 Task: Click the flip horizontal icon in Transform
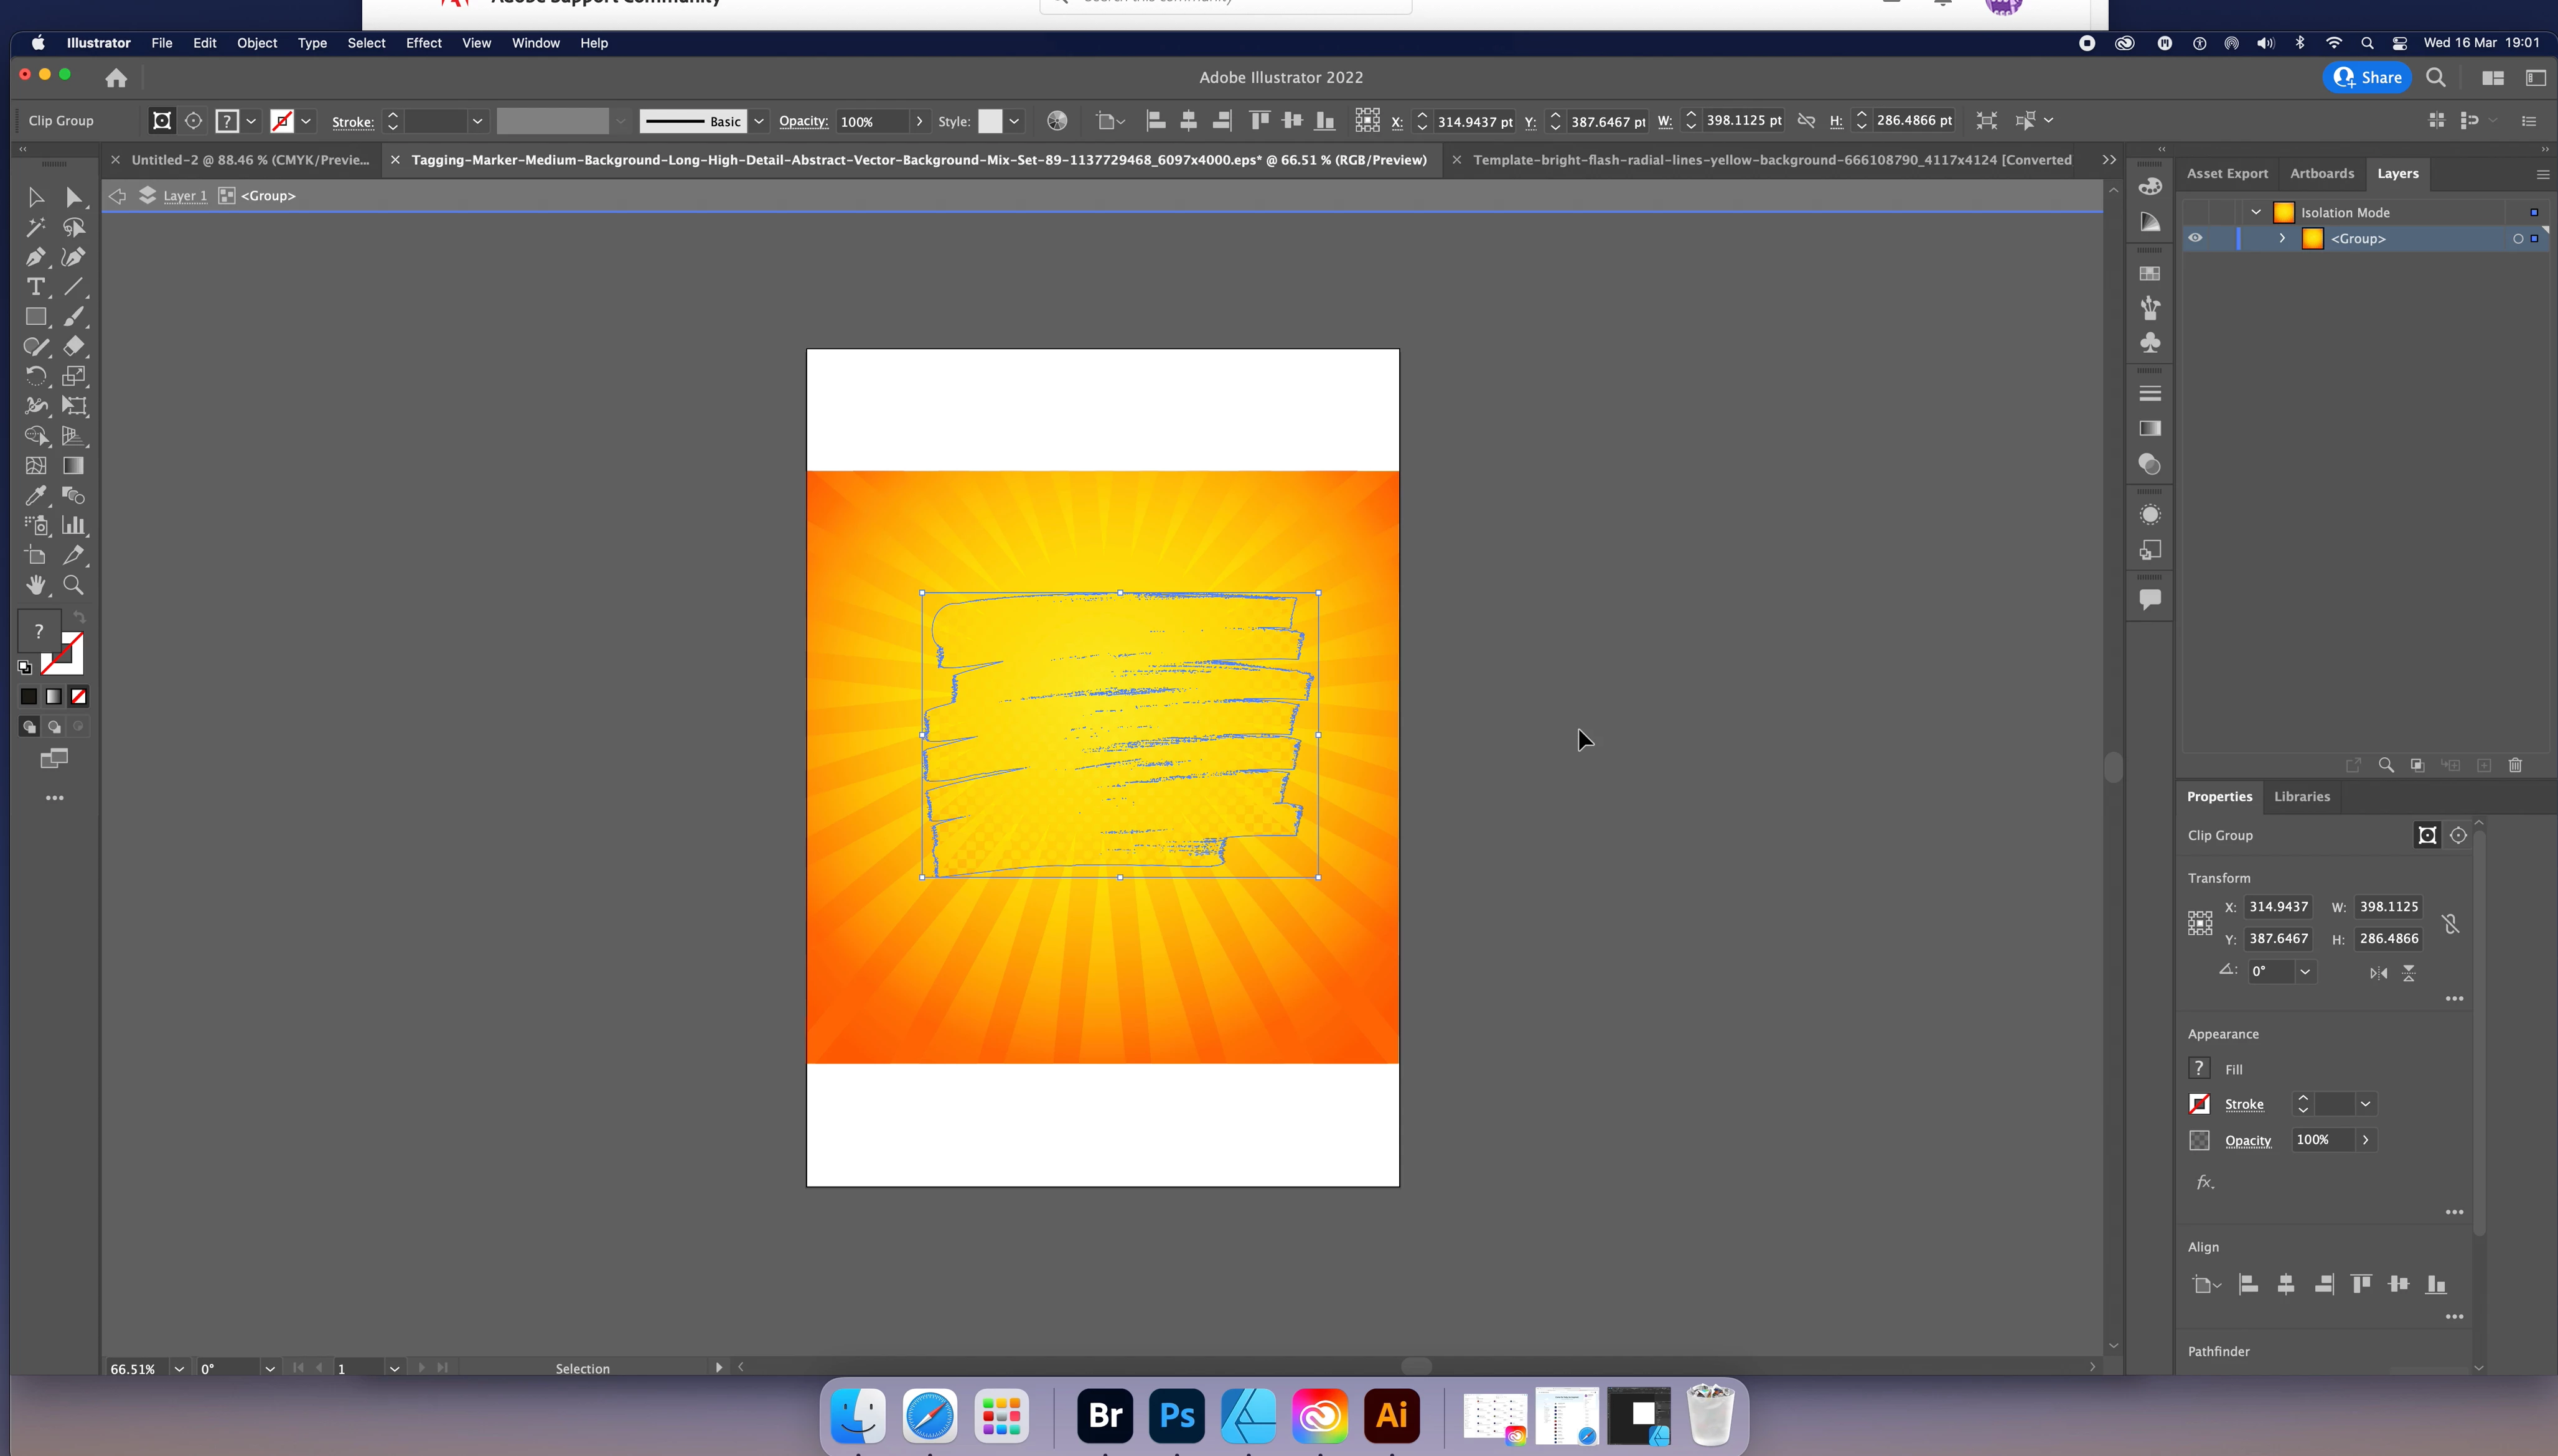click(x=2378, y=973)
